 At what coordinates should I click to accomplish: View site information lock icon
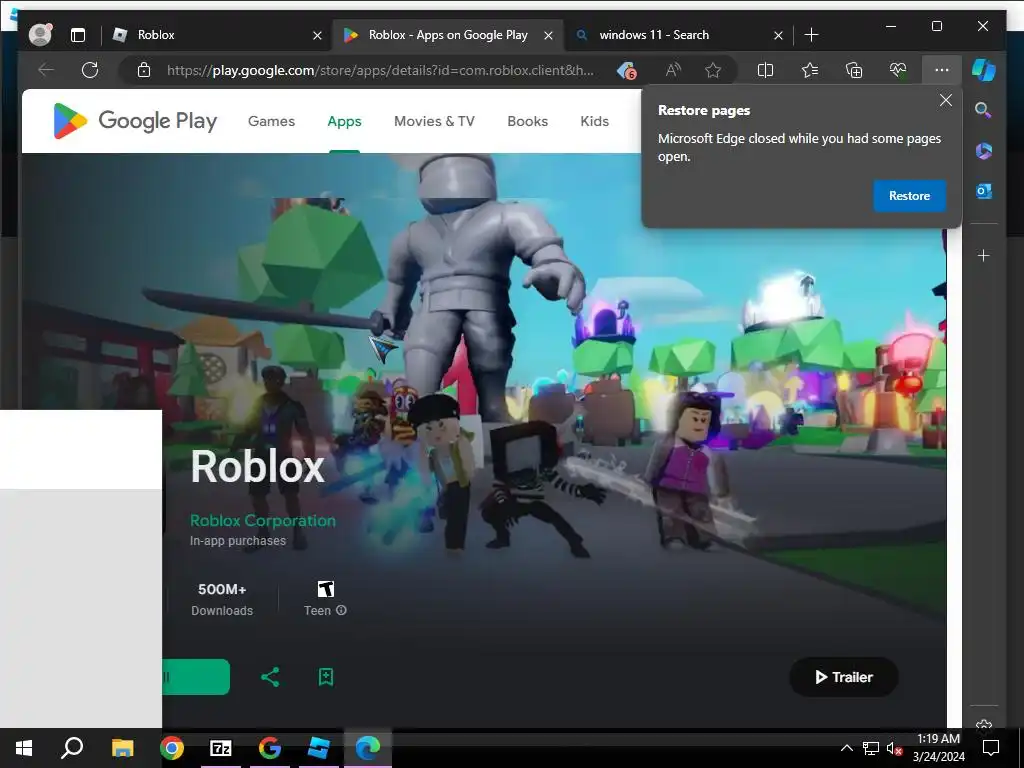(144, 70)
